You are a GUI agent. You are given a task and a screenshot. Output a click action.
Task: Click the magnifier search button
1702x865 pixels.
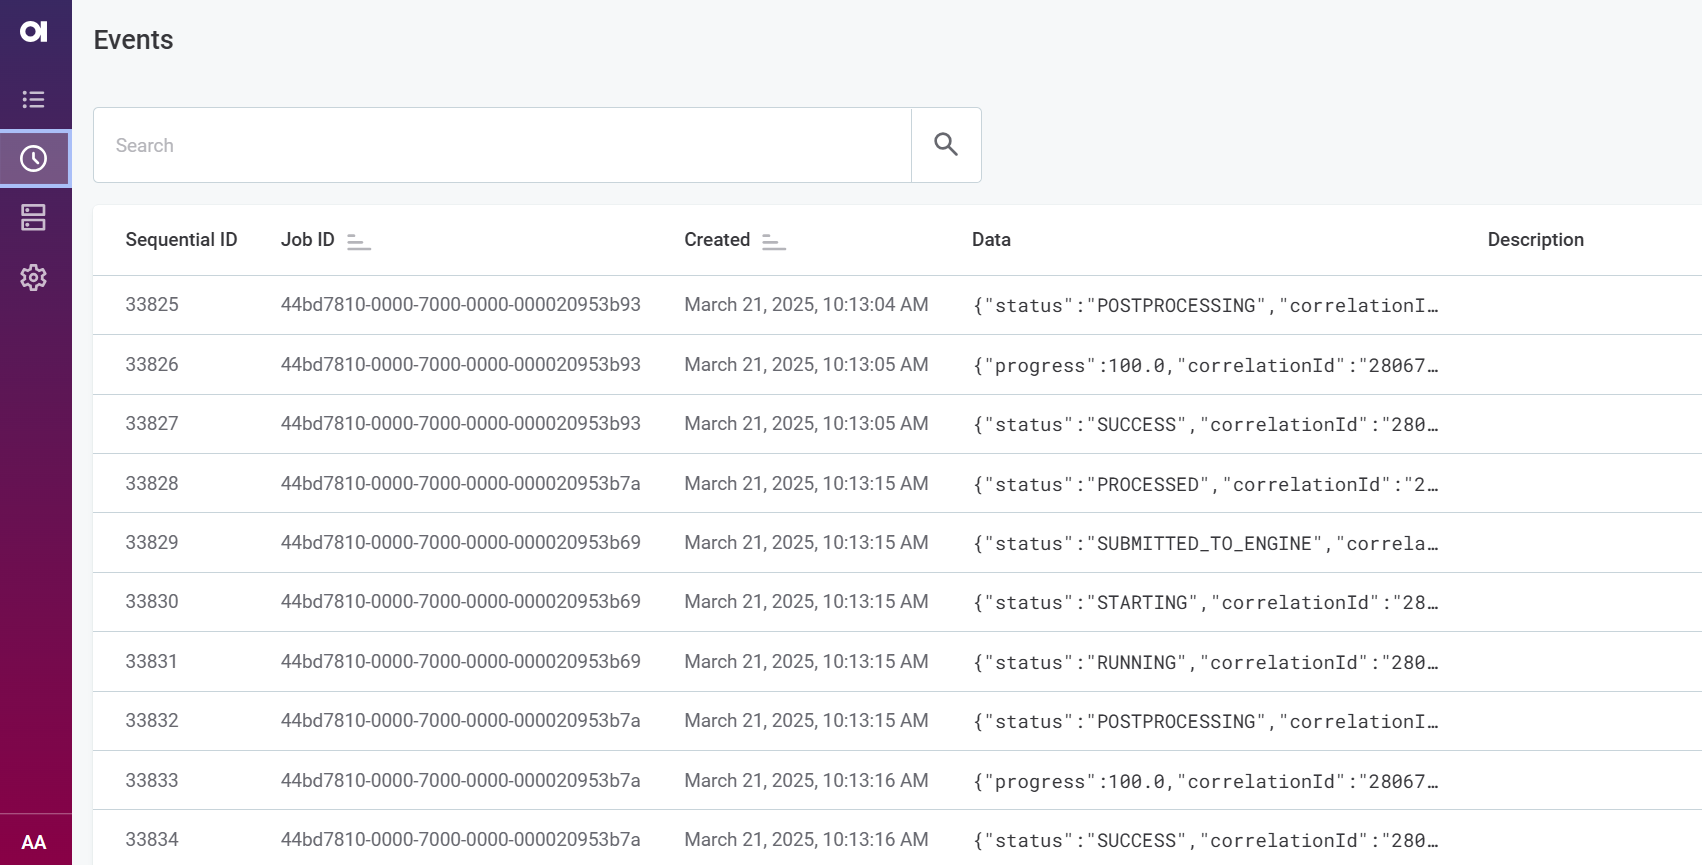(x=945, y=145)
